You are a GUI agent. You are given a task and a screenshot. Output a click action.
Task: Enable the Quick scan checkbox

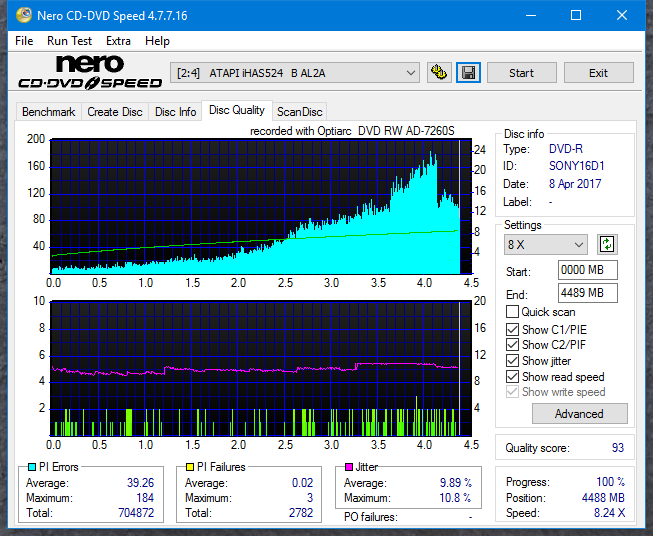pos(512,312)
